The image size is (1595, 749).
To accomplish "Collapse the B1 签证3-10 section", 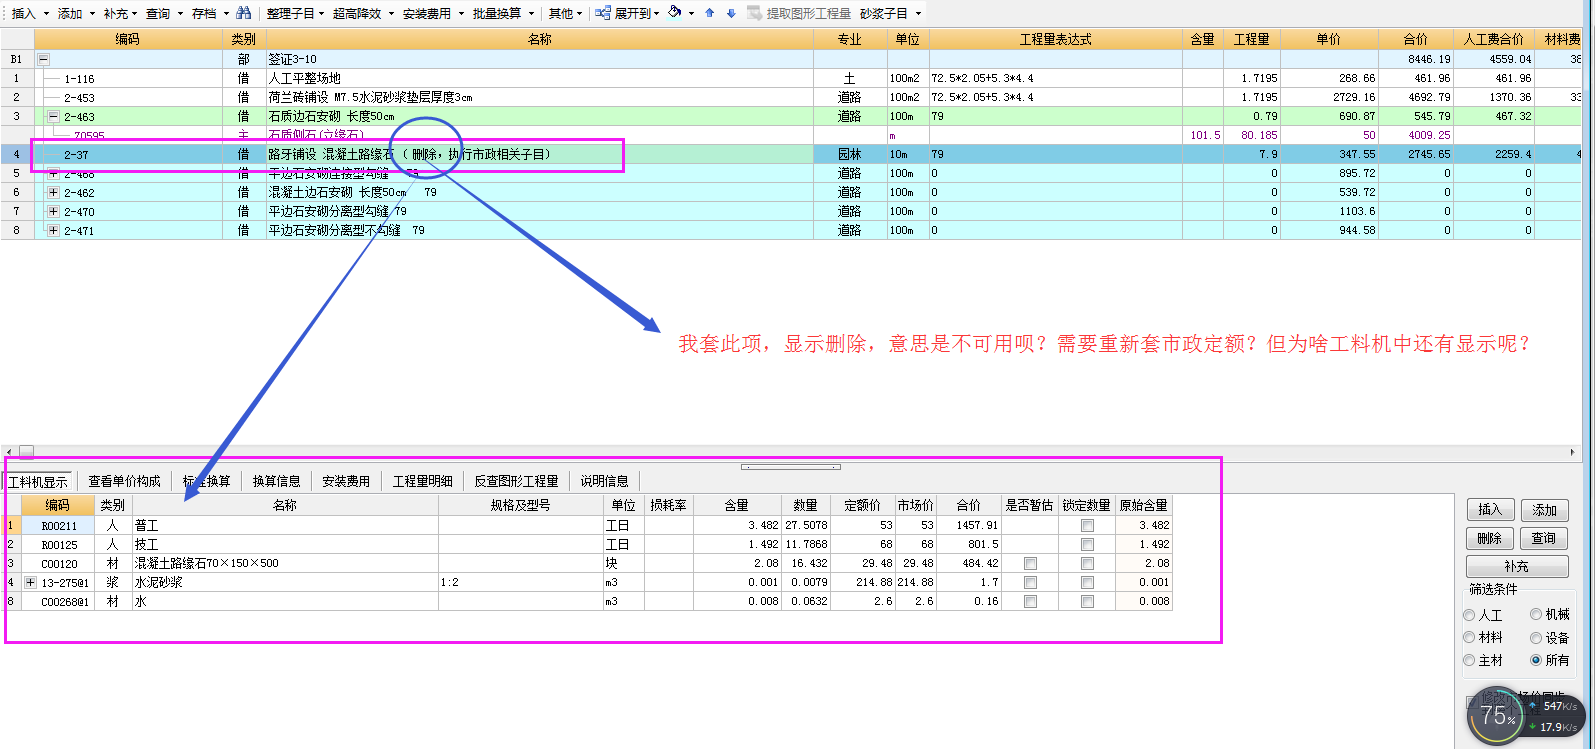I will click(43, 59).
